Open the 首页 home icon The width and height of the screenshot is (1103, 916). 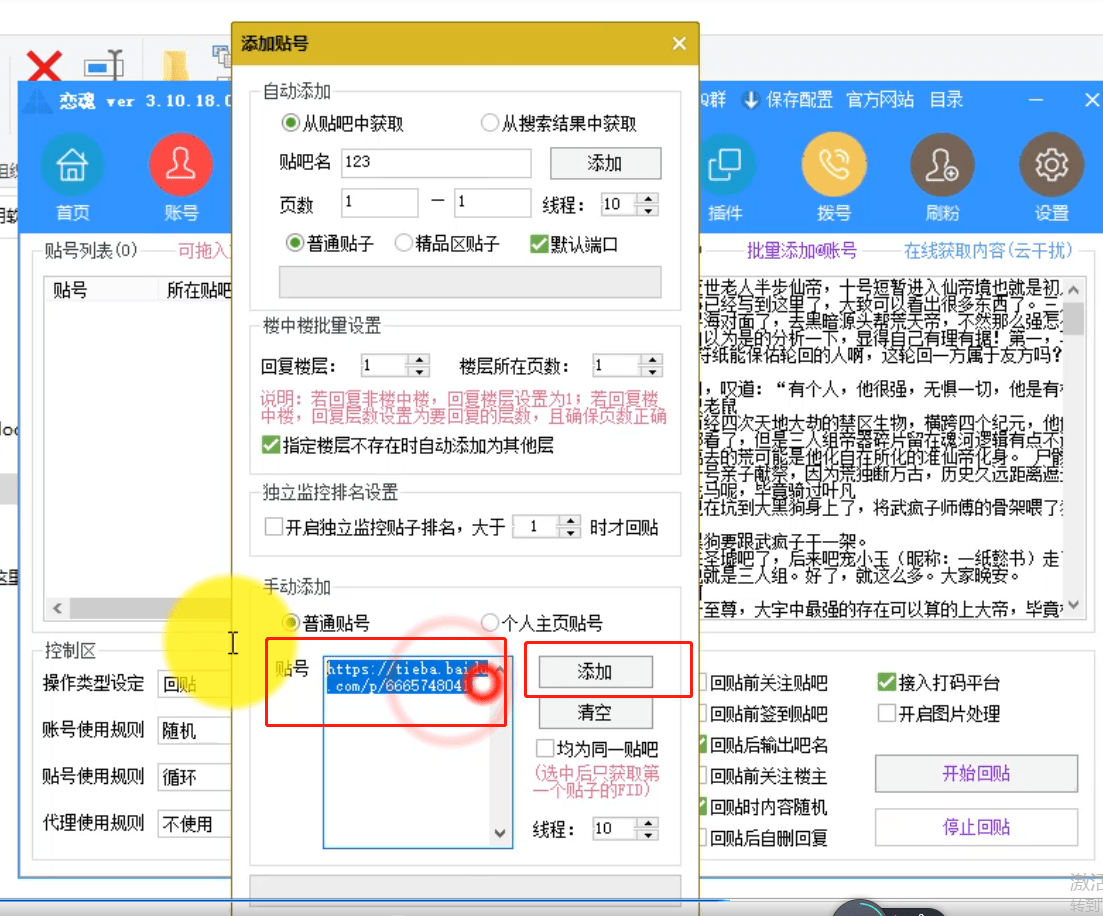pos(72,165)
